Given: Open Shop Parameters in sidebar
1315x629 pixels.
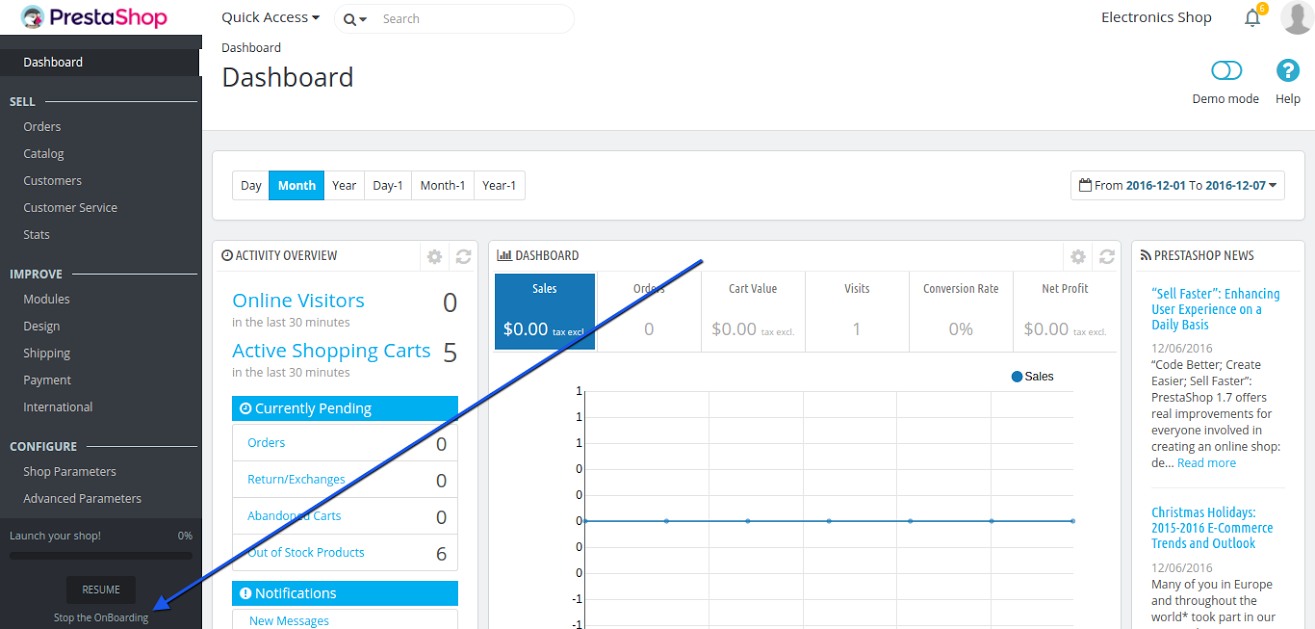Looking at the screenshot, I should click(x=70, y=472).
